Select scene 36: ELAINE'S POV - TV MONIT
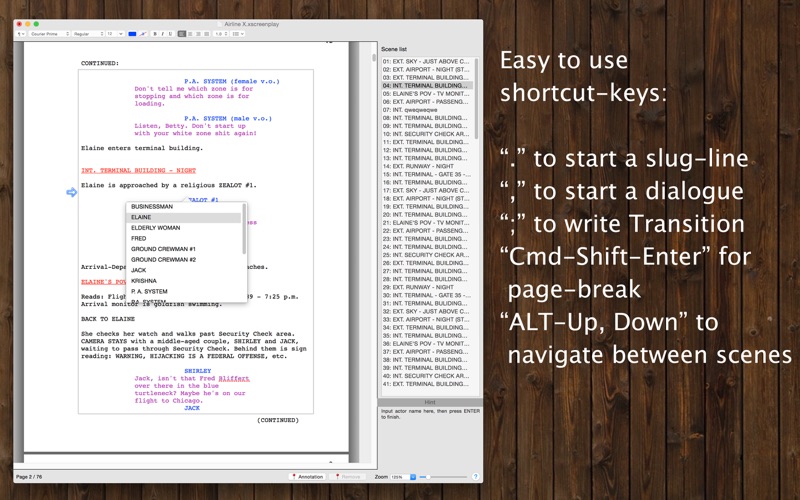This screenshot has height=500, width=800. (x=426, y=344)
